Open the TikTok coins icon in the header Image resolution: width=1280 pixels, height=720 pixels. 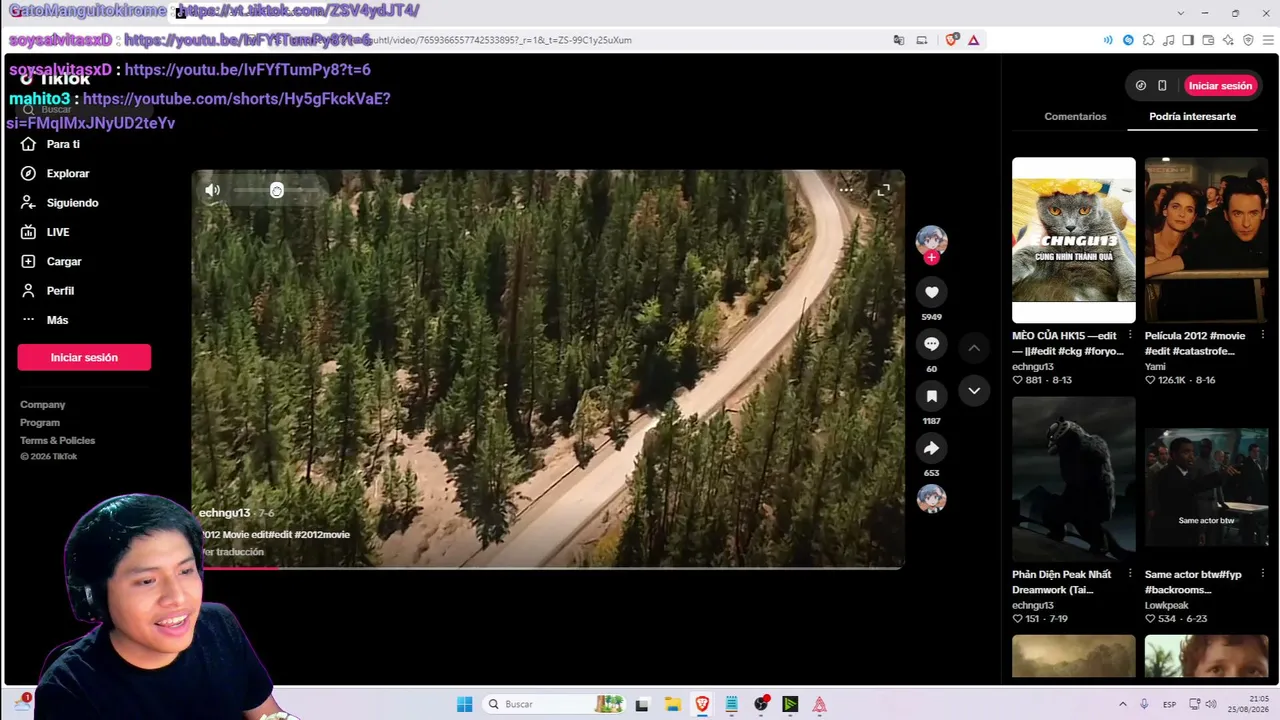1141,86
